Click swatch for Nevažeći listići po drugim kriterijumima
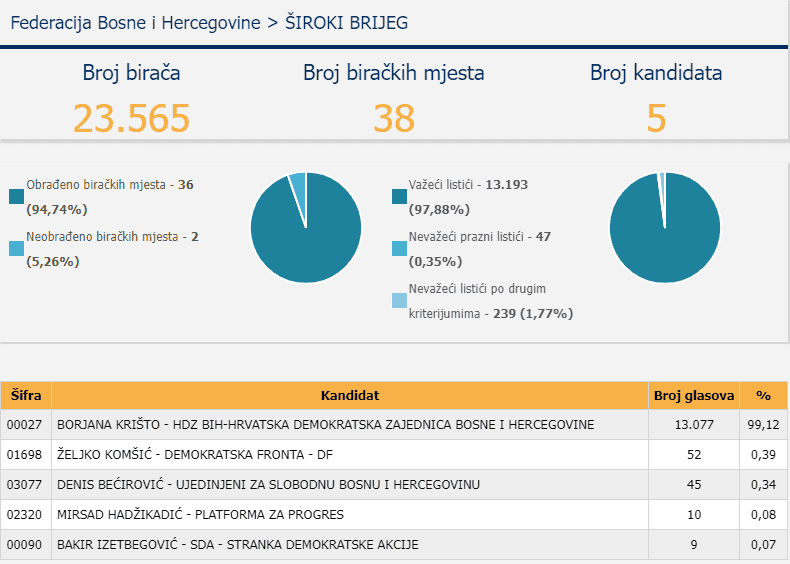The height and width of the screenshot is (564, 790). tap(400, 300)
